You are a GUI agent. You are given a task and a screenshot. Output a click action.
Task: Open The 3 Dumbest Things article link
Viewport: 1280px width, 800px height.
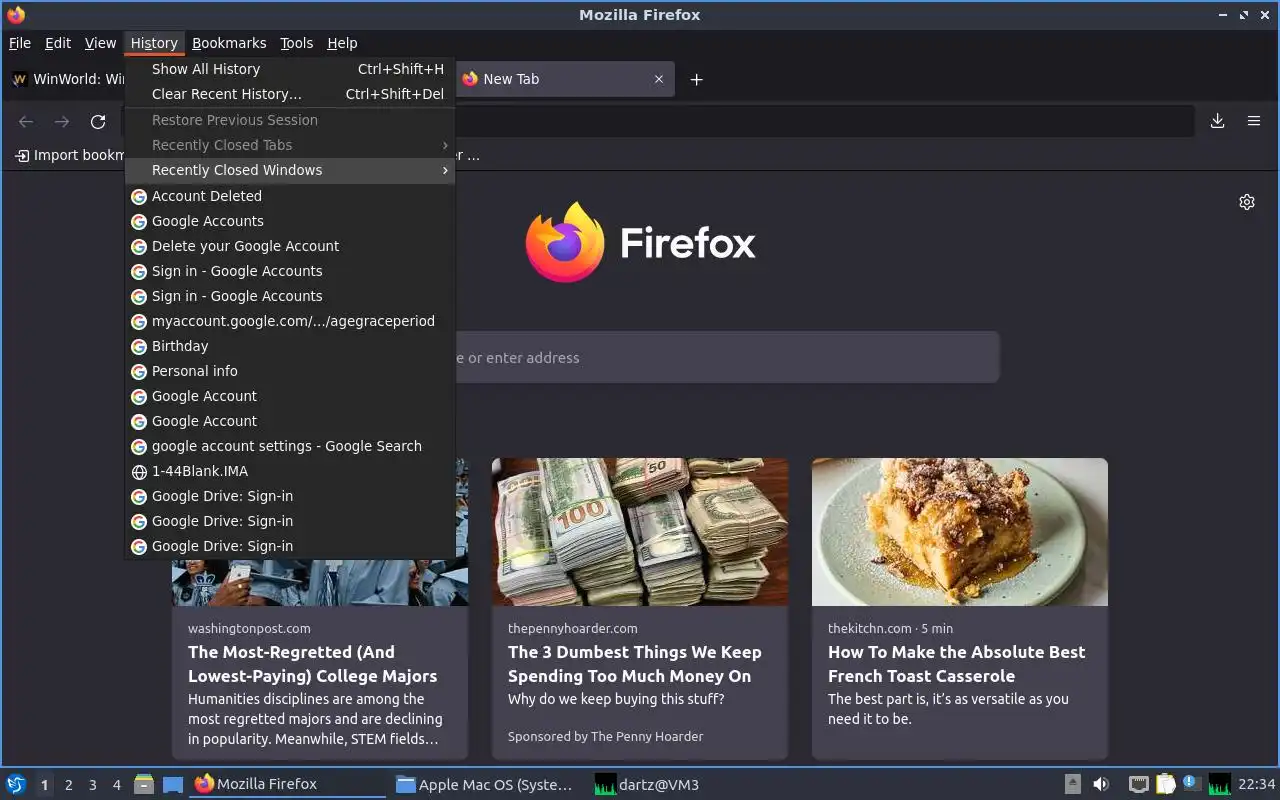click(x=634, y=664)
